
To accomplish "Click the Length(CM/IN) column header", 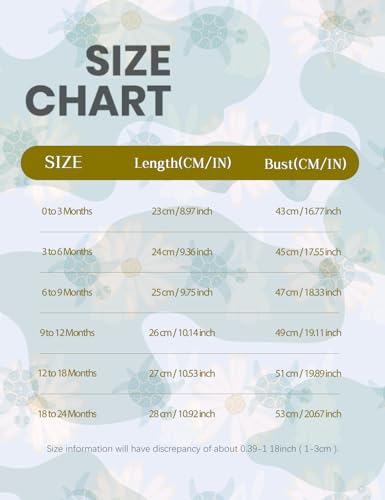I will pyautogui.click(x=183, y=163).
